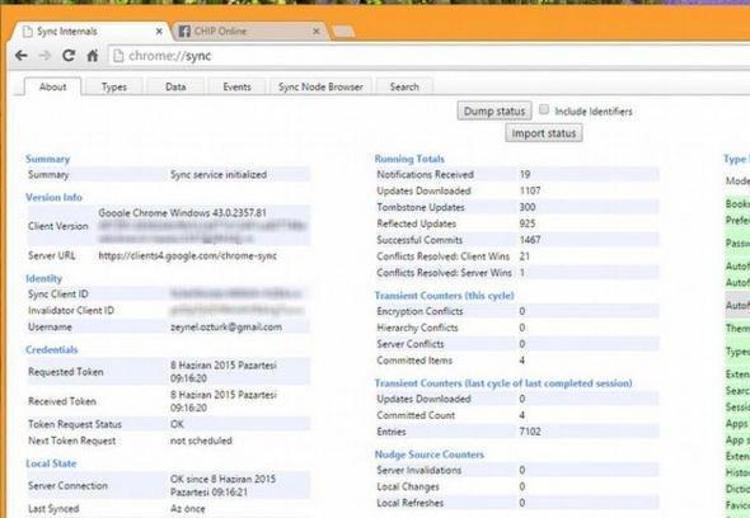750x518 pixels.
Task: Click the Hierarchy Conflicts row label
Action: 418,328
